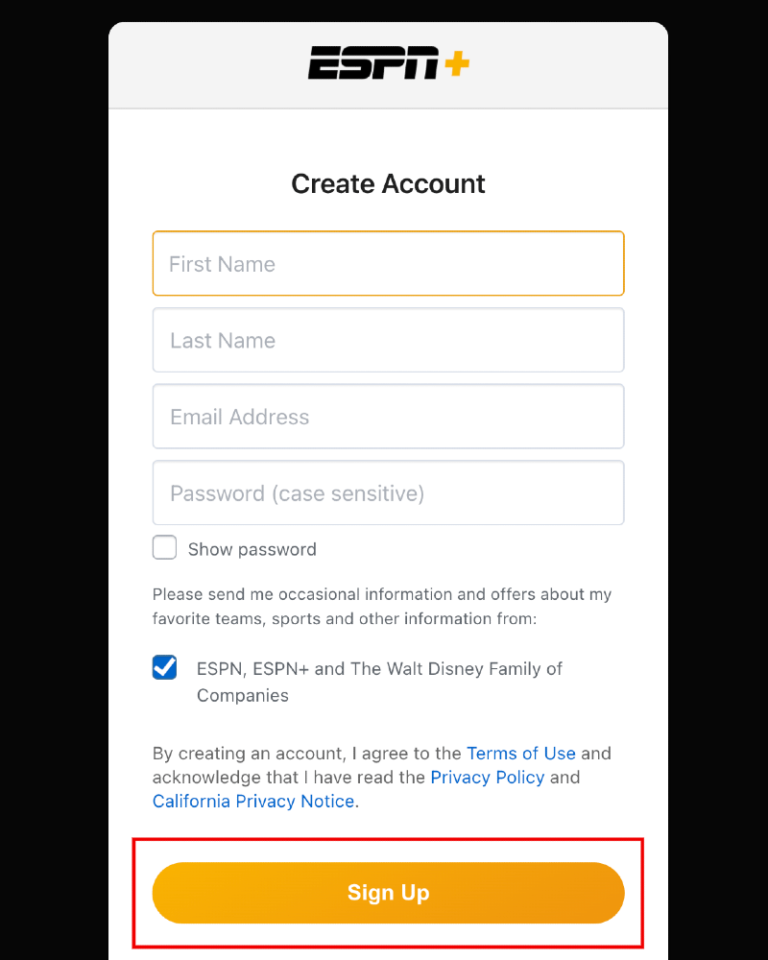
Task: Click the Password (case sensitive) field
Action: click(388, 493)
